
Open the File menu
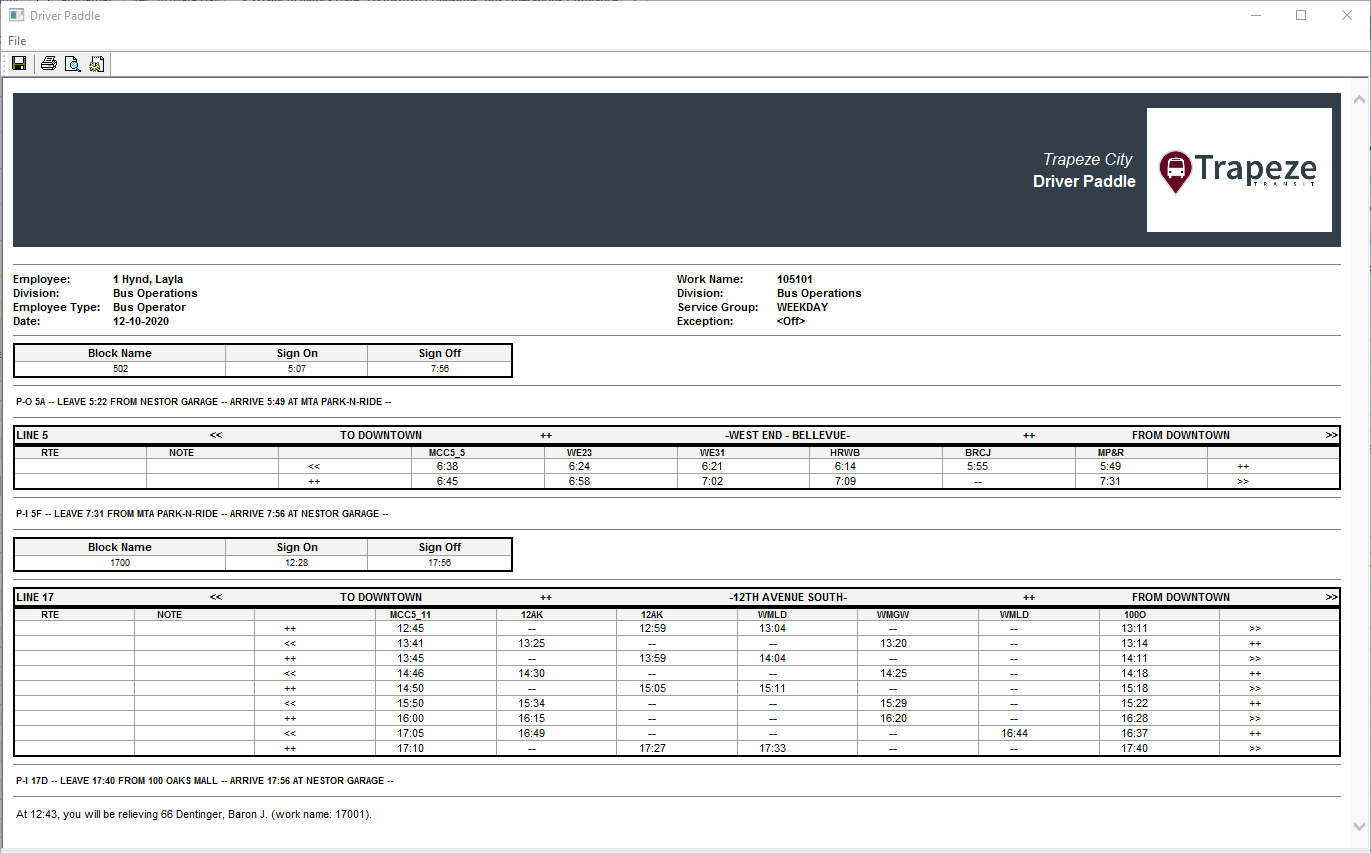click(x=17, y=41)
